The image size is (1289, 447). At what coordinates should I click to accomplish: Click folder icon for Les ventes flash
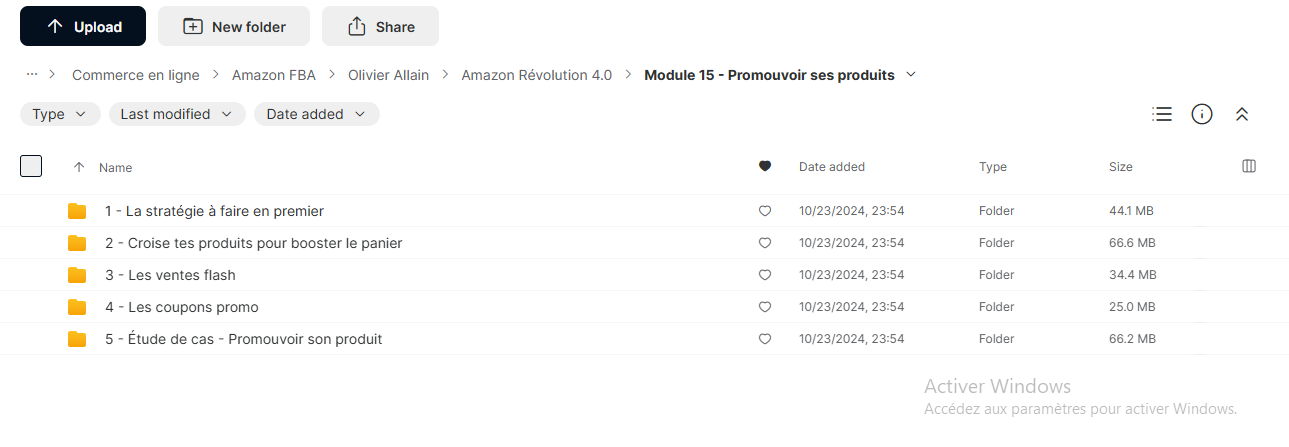point(77,275)
